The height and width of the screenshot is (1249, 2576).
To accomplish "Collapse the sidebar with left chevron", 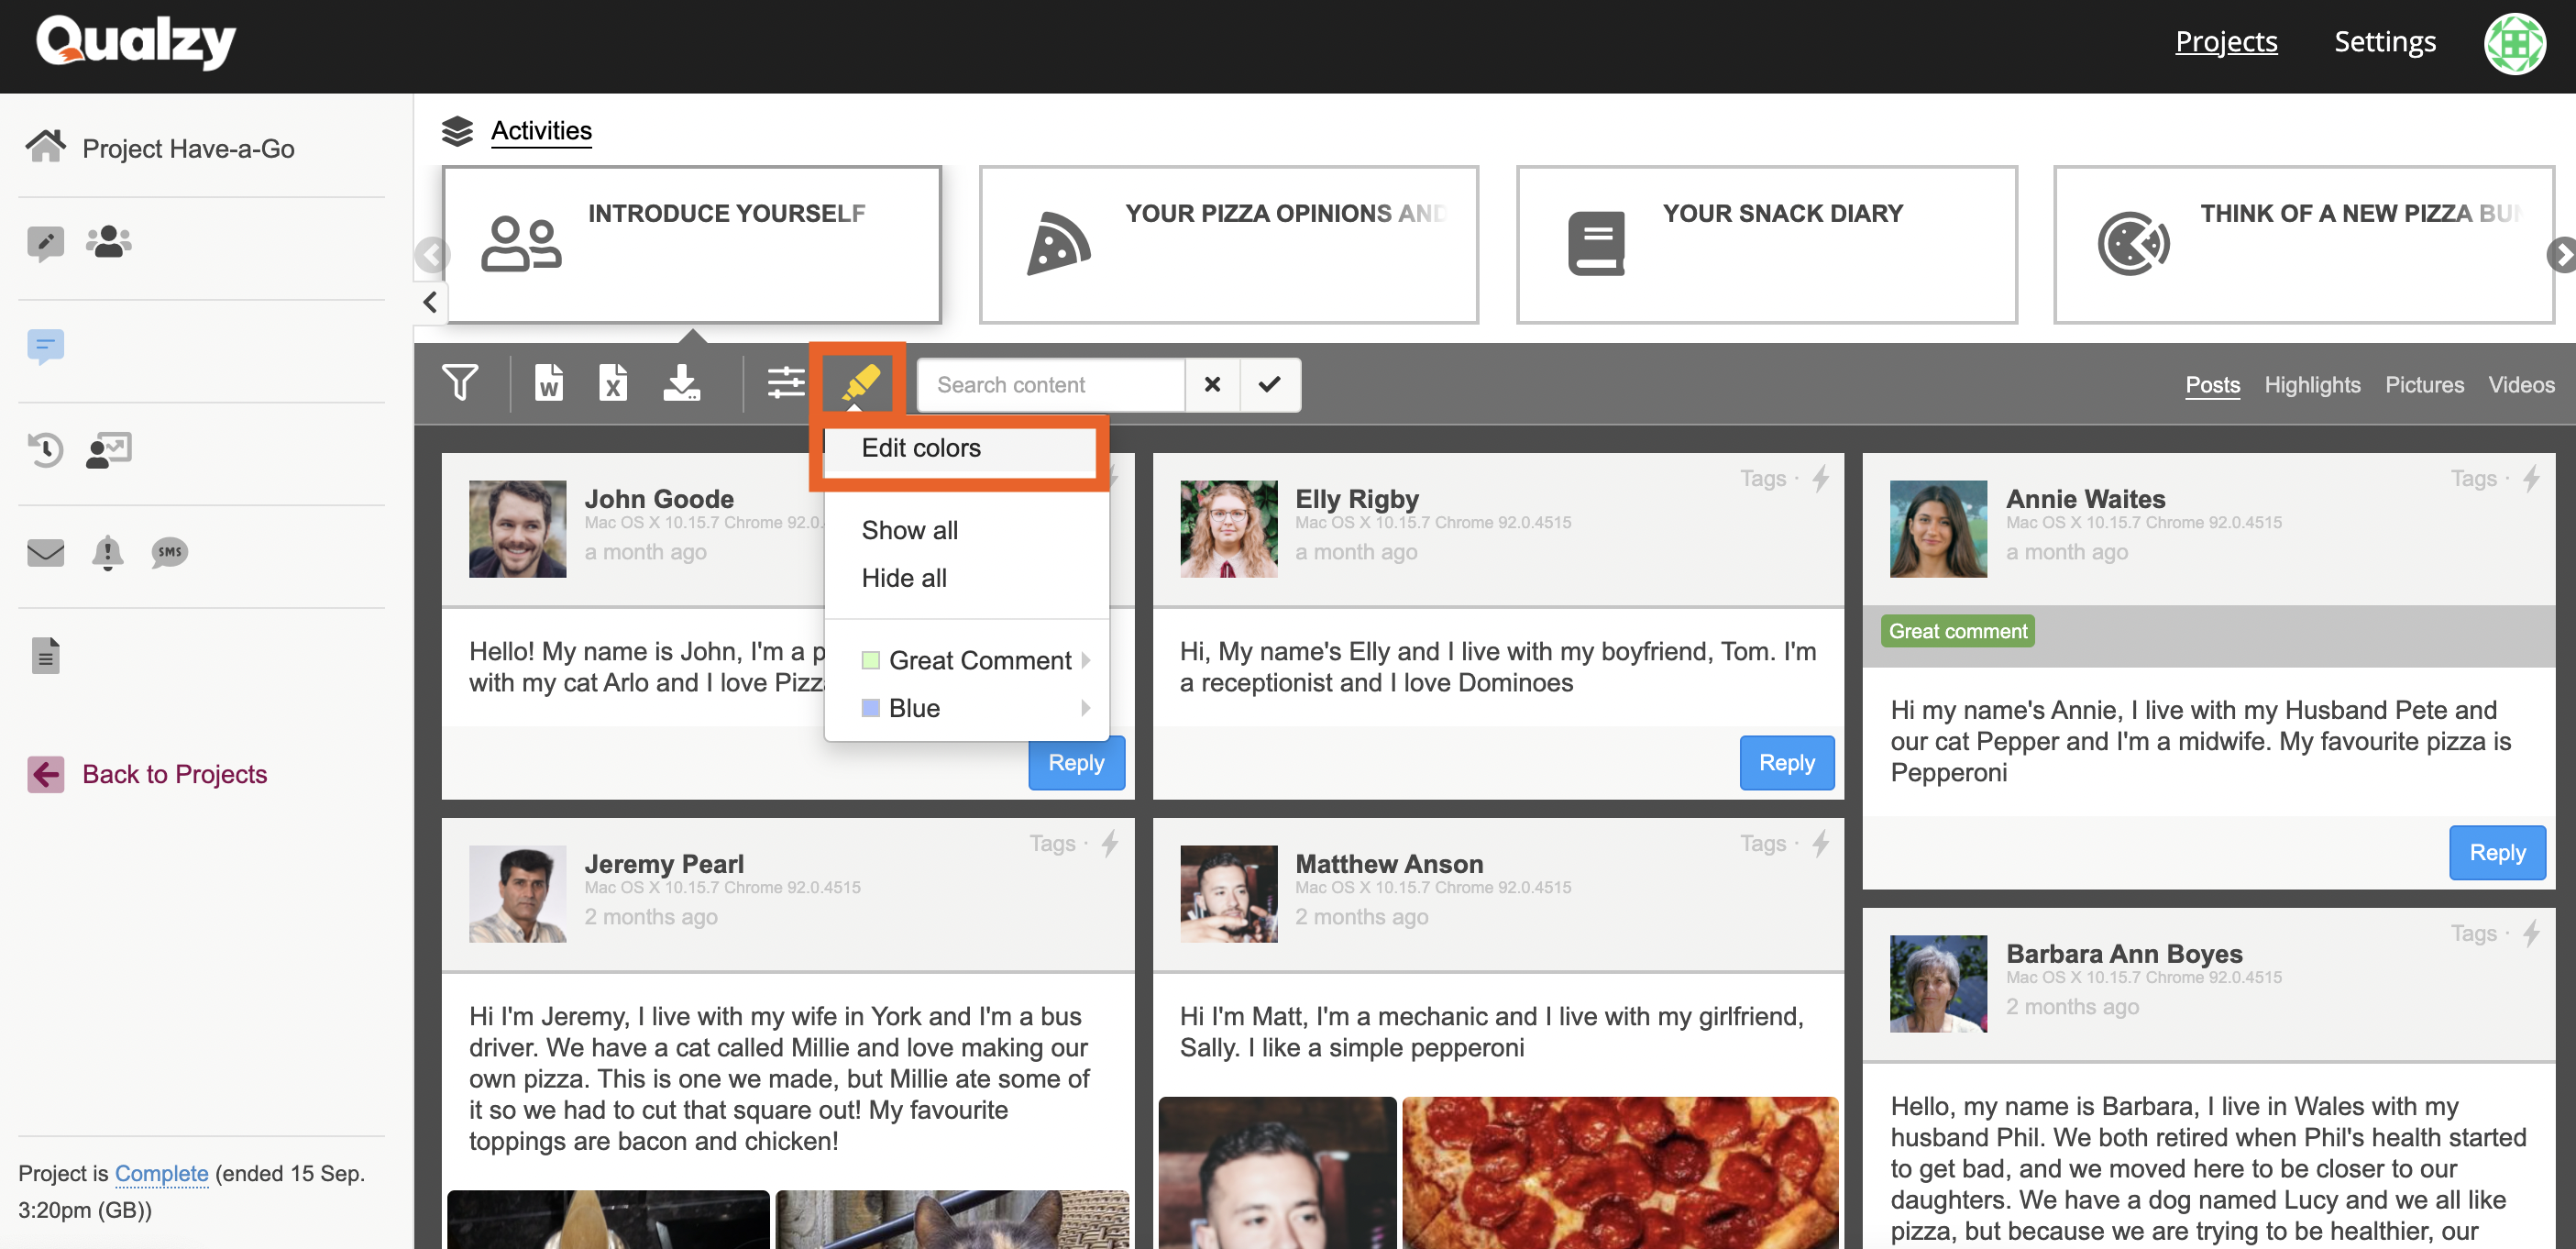I will pos(430,302).
